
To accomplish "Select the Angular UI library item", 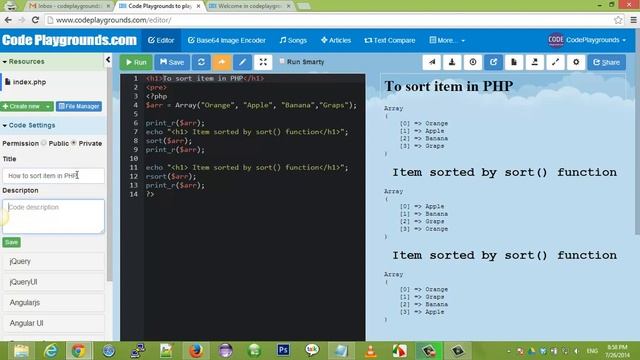I will point(53,323).
